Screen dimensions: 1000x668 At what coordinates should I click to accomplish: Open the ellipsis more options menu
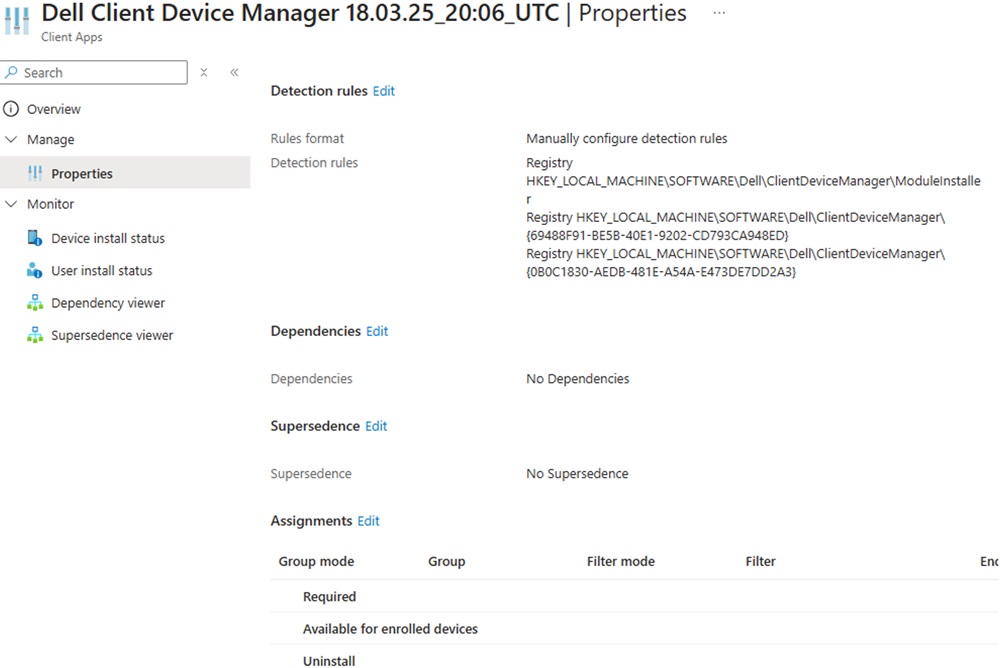coord(719,13)
